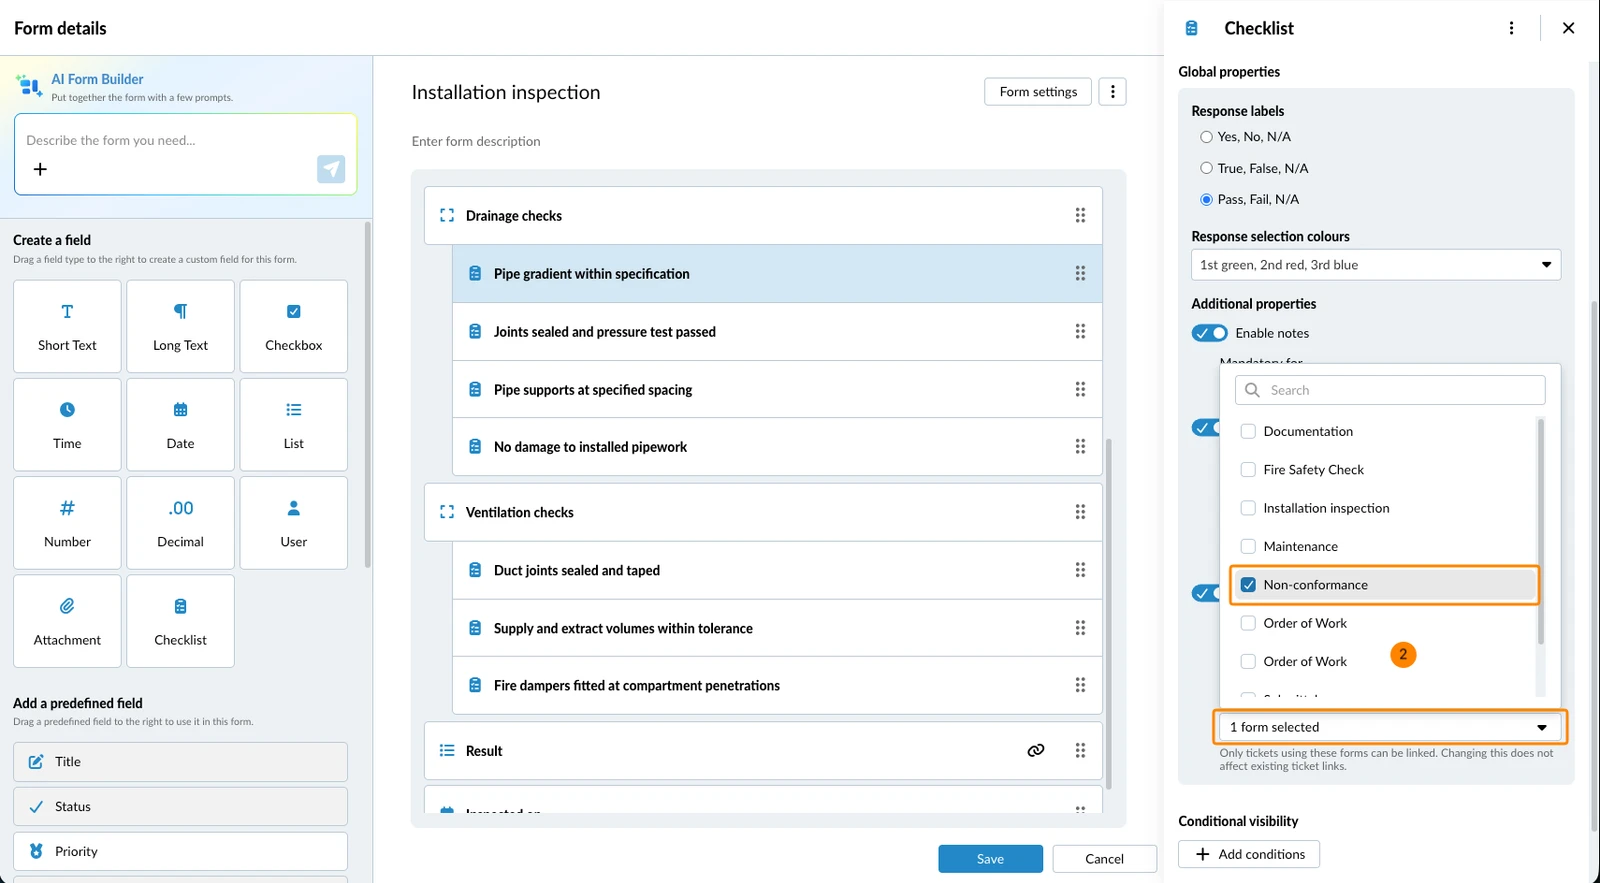Image resolution: width=1600 pixels, height=883 pixels.
Task: Tick the Fire Safety Check checkbox
Action: point(1248,469)
